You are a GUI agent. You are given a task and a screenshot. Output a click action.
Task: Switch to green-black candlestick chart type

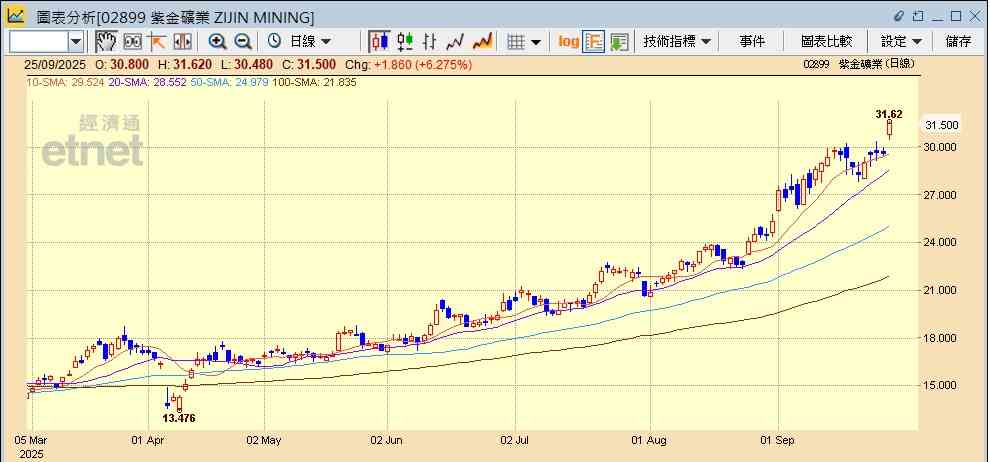405,42
